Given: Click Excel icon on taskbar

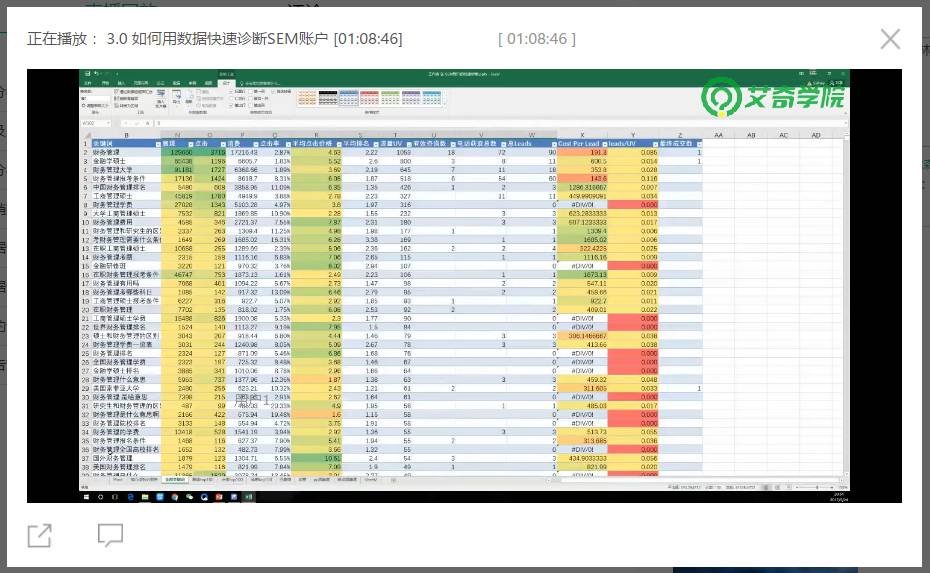Looking at the screenshot, I should tap(249, 496).
